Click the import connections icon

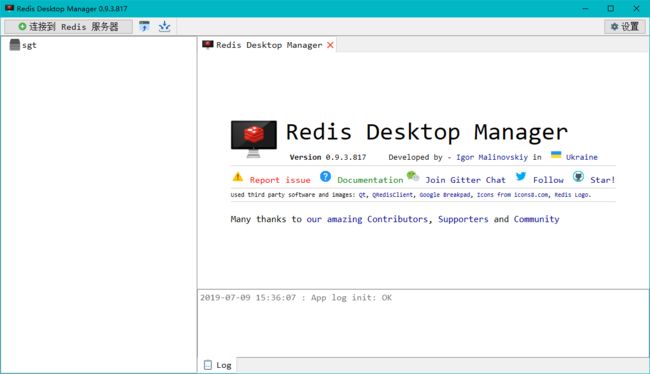click(144, 27)
